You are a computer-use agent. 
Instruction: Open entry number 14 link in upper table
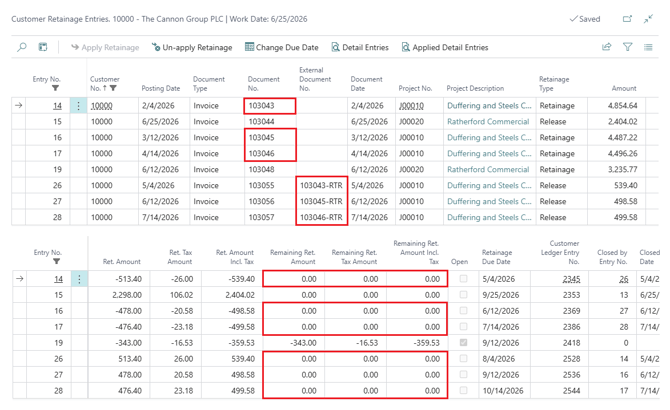57,105
